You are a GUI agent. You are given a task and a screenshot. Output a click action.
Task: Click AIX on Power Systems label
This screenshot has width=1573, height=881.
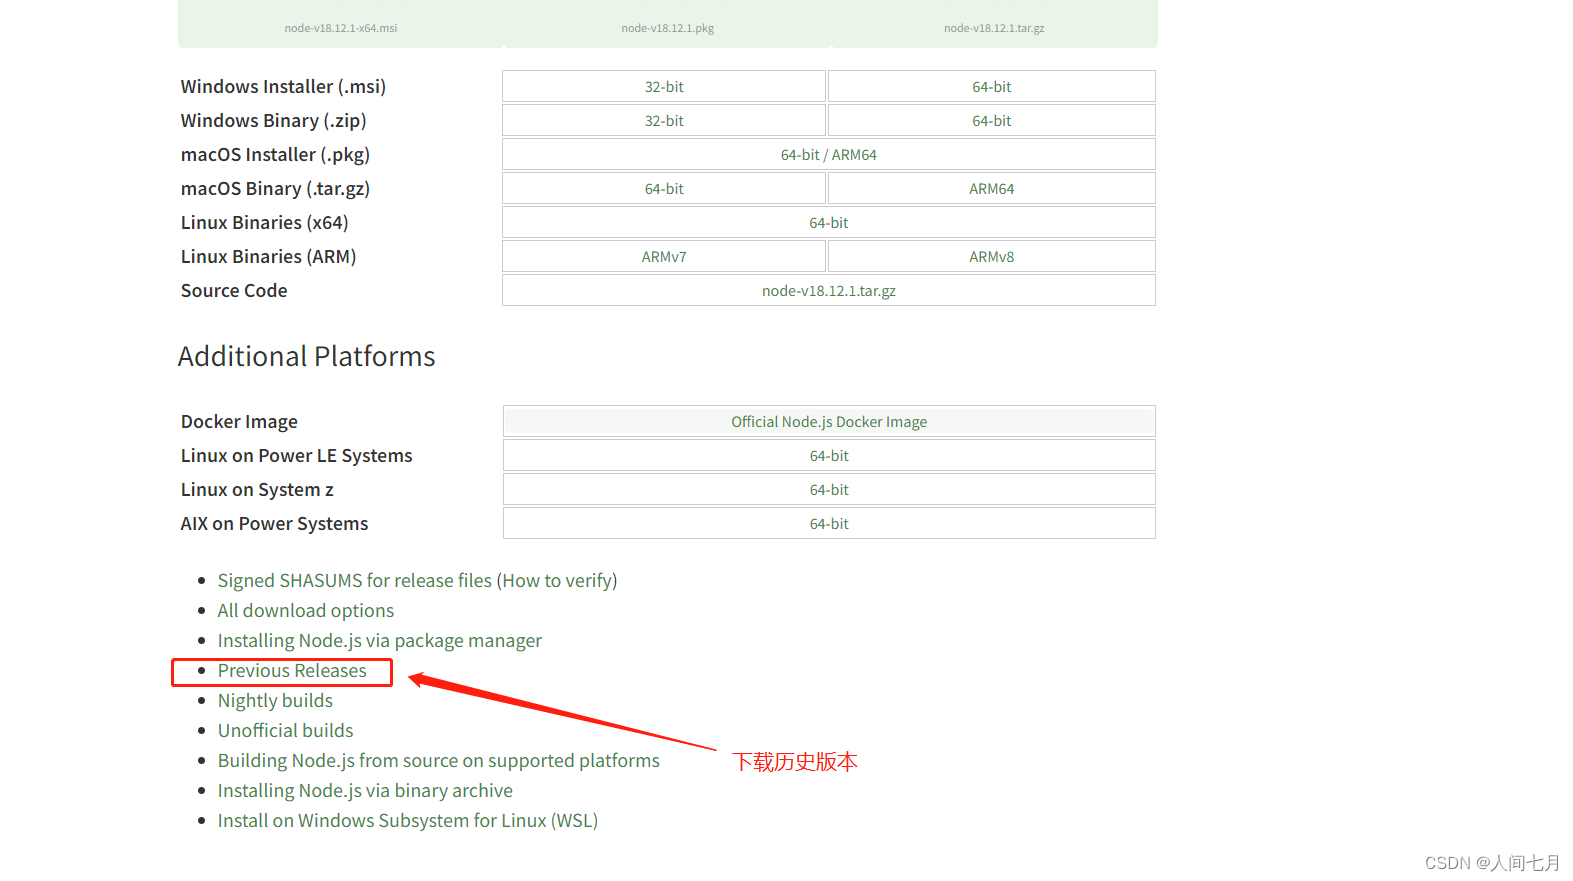pyautogui.click(x=274, y=524)
